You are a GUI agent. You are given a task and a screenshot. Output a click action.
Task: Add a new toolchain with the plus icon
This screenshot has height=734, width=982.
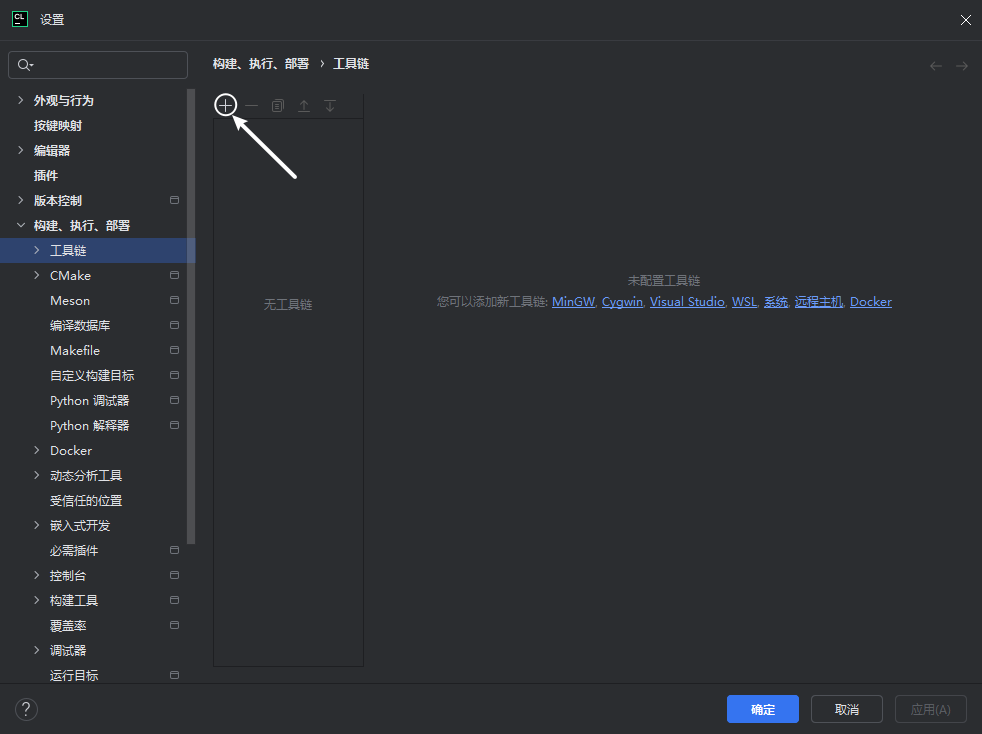tap(225, 104)
